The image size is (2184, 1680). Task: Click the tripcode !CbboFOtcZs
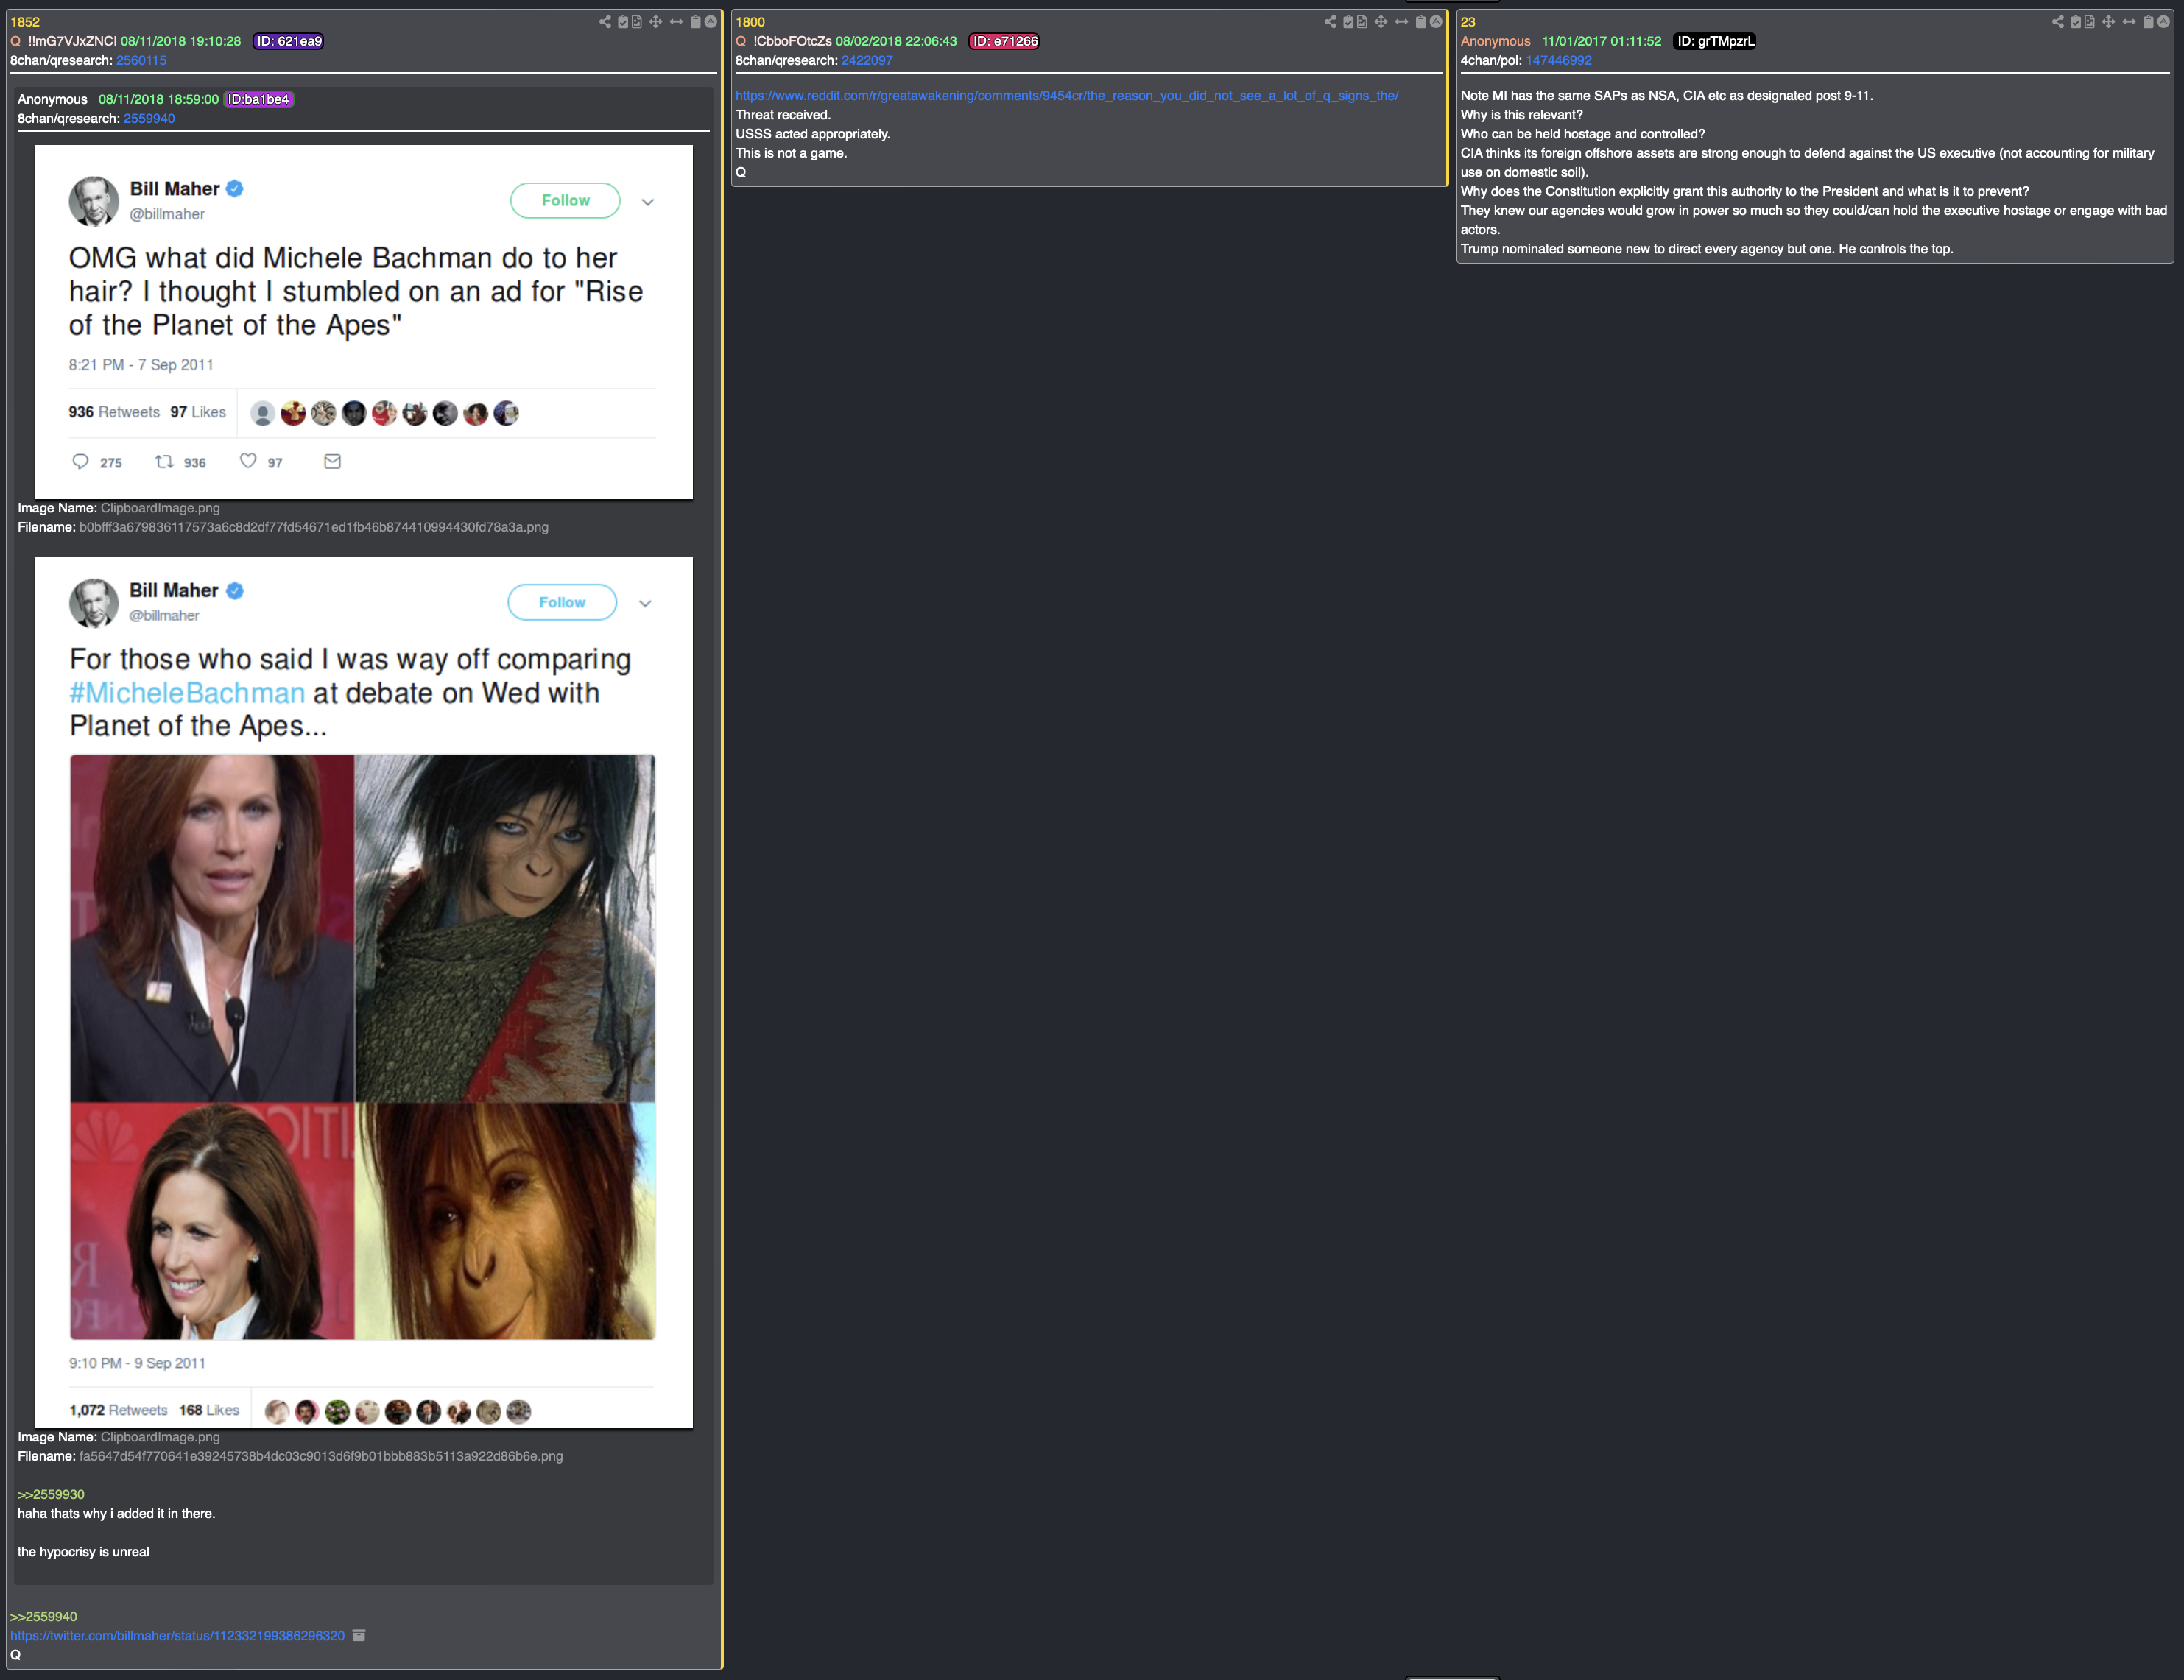click(793, 41)
